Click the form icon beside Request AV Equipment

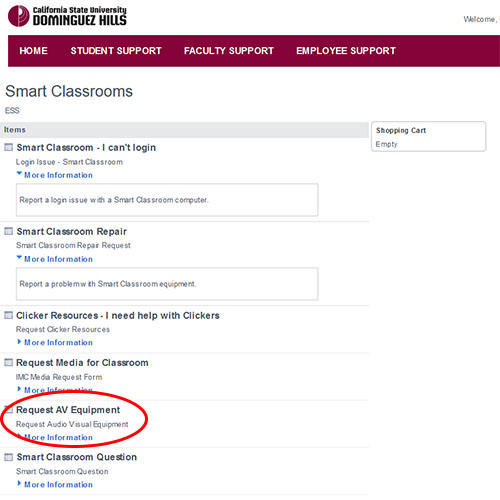(x=8, y=410)
